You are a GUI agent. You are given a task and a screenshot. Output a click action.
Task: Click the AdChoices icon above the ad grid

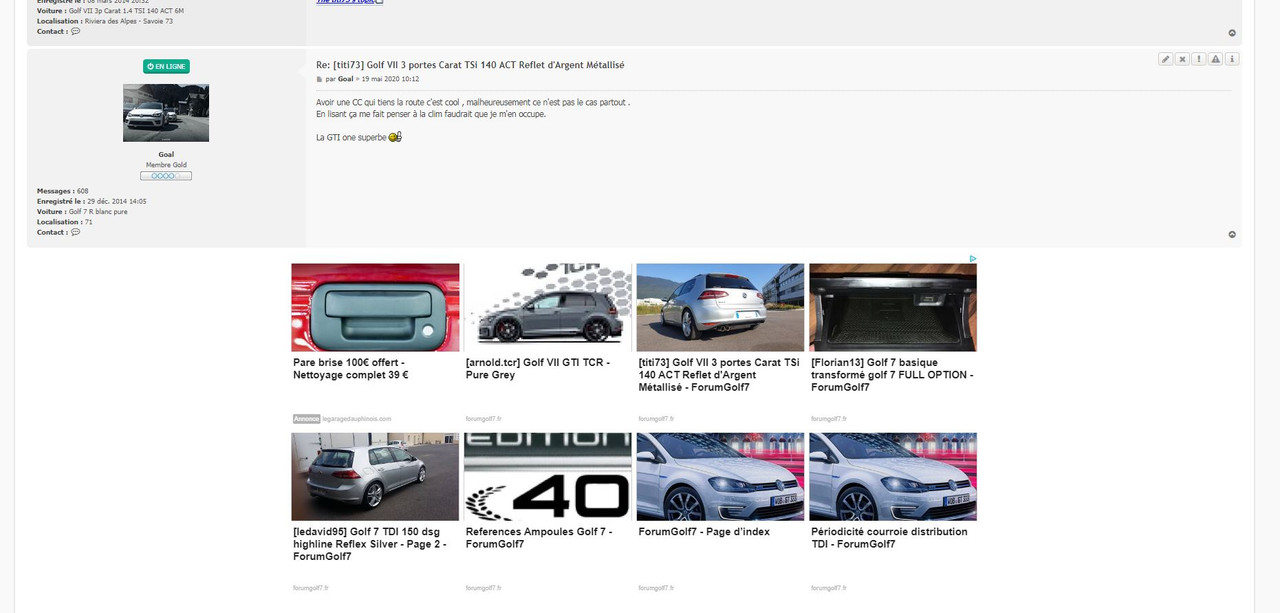coord(973,259)
